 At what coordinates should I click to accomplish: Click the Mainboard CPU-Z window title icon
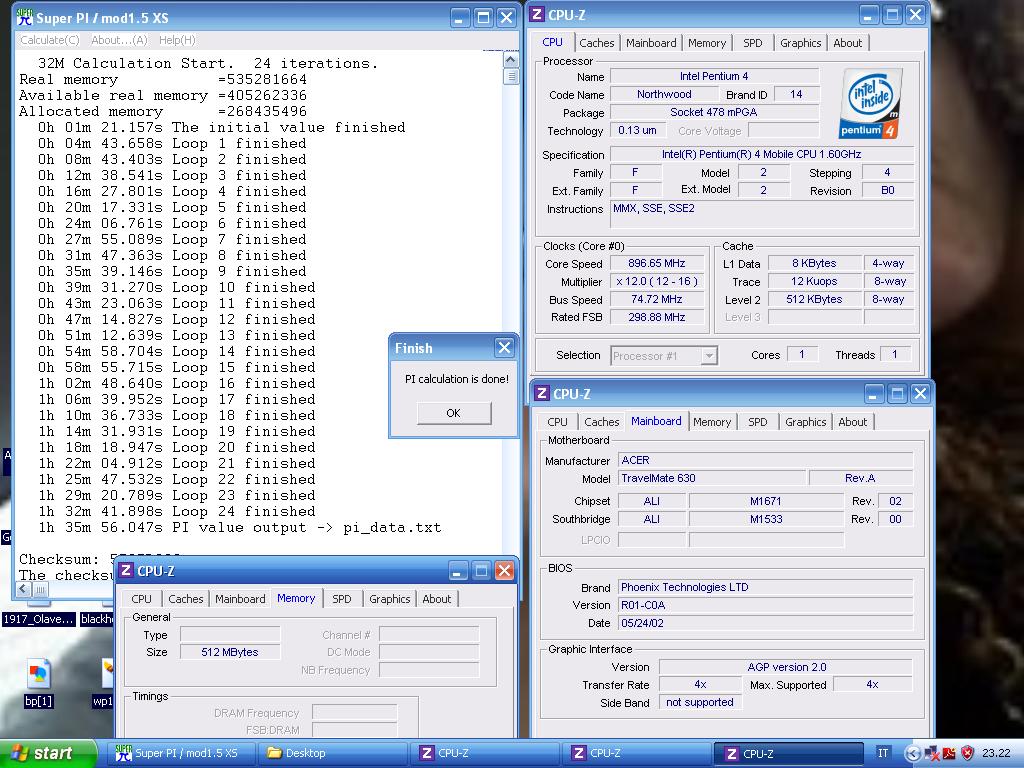542,394
